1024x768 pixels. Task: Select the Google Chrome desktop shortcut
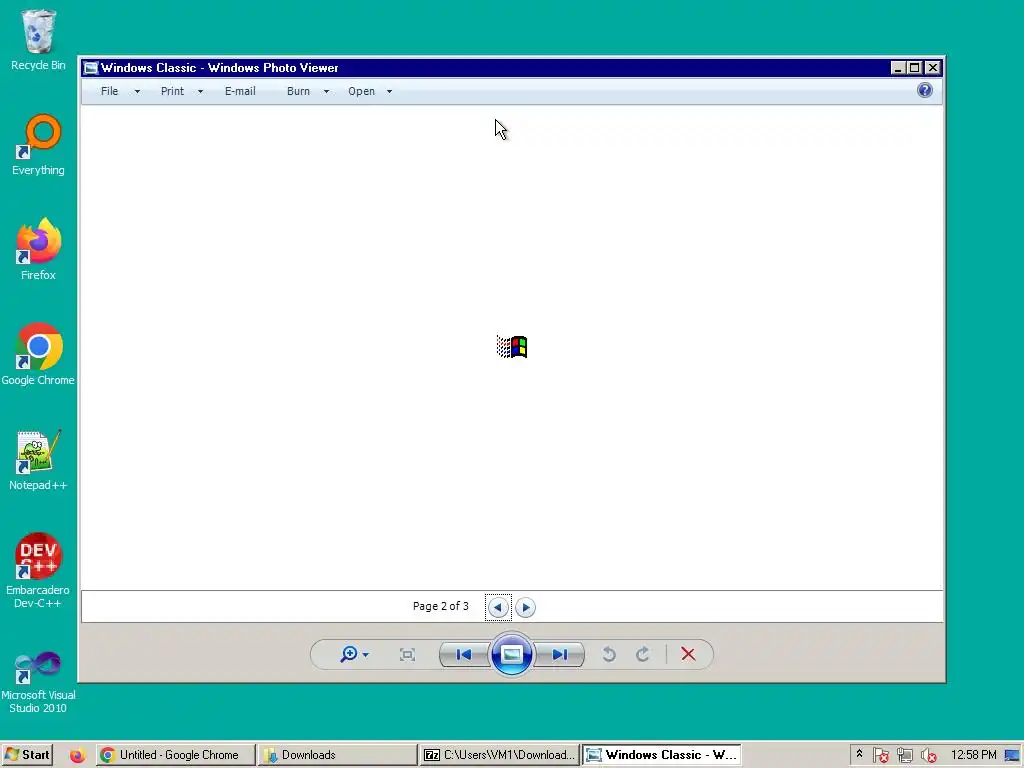38,355
